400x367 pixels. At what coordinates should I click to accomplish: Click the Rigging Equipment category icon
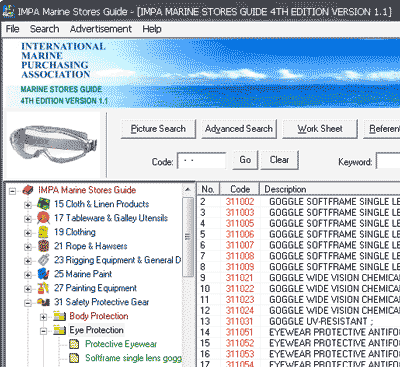point(43,260)
